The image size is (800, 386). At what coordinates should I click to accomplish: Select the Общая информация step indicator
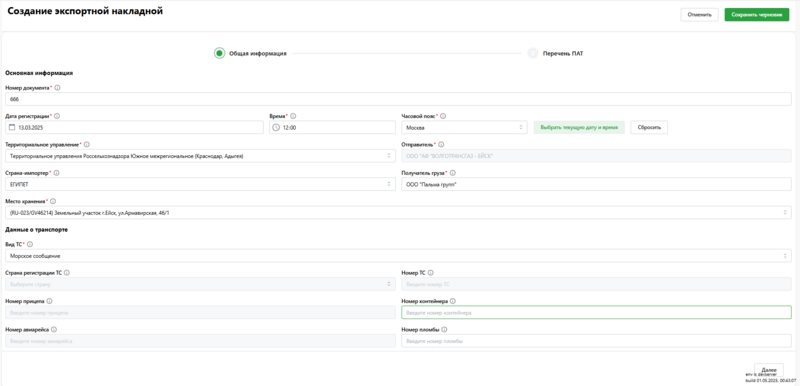tap(250, 53)
